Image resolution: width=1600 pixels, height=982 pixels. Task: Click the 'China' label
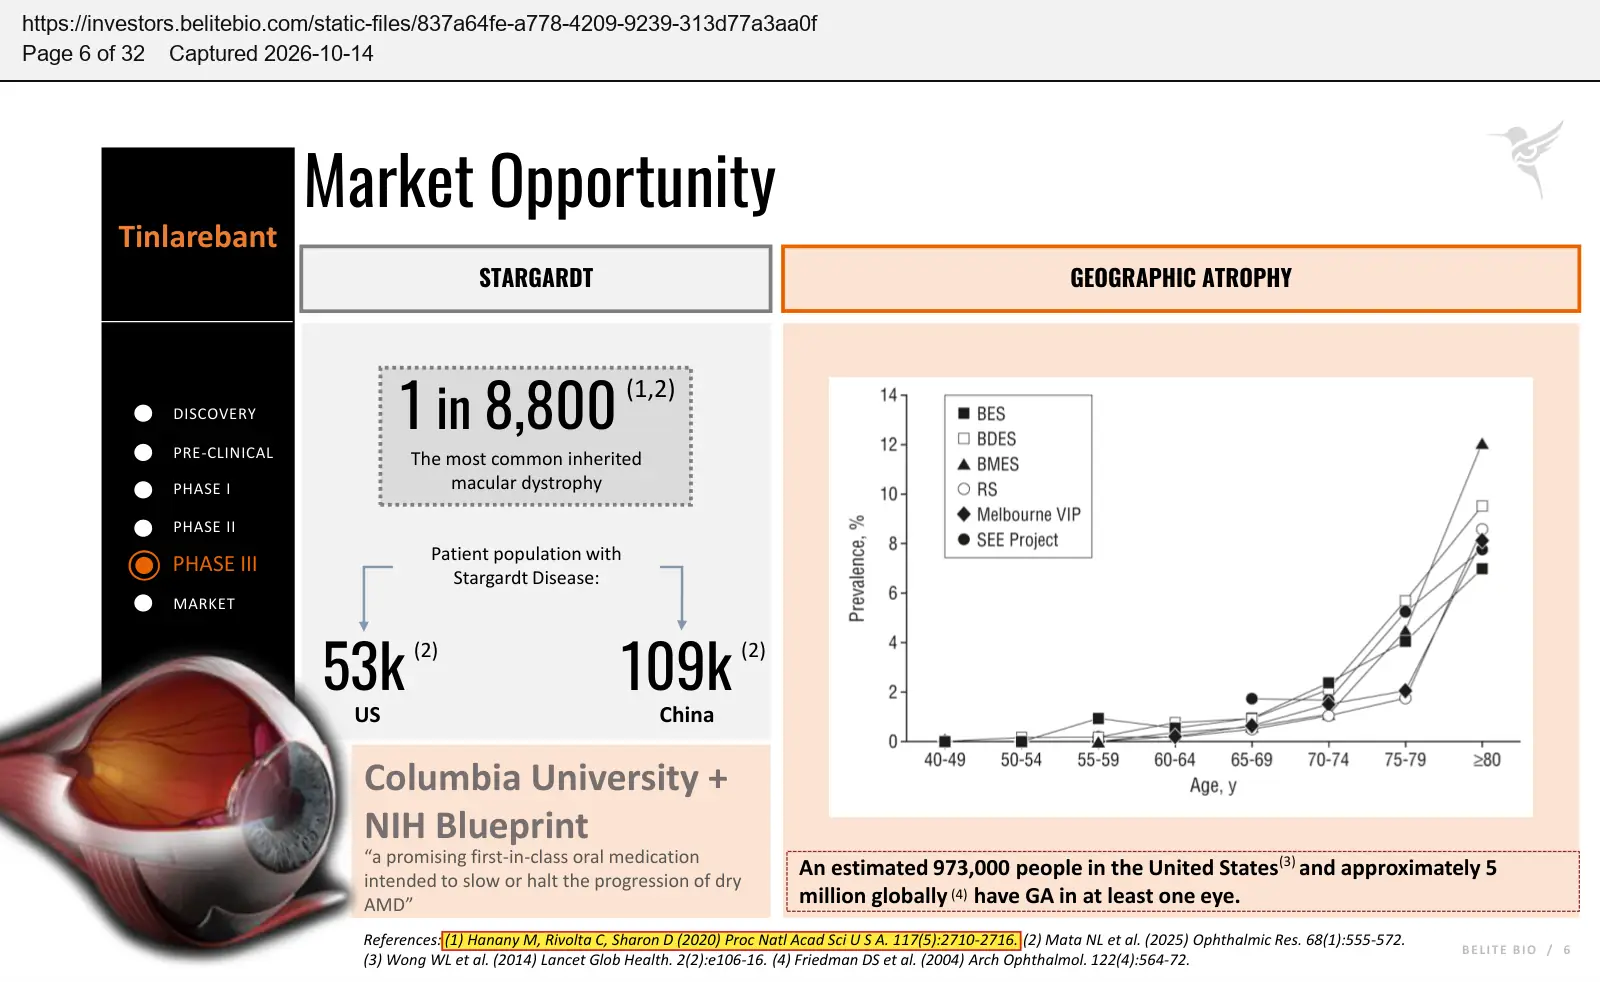686,715
